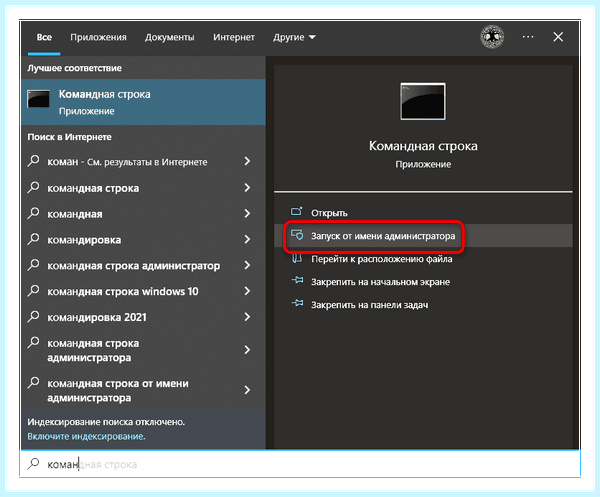Image resolution: width=600 pixels, height=497 pixels.
Task: Open the Приложения tab
Action: point(98,37)
